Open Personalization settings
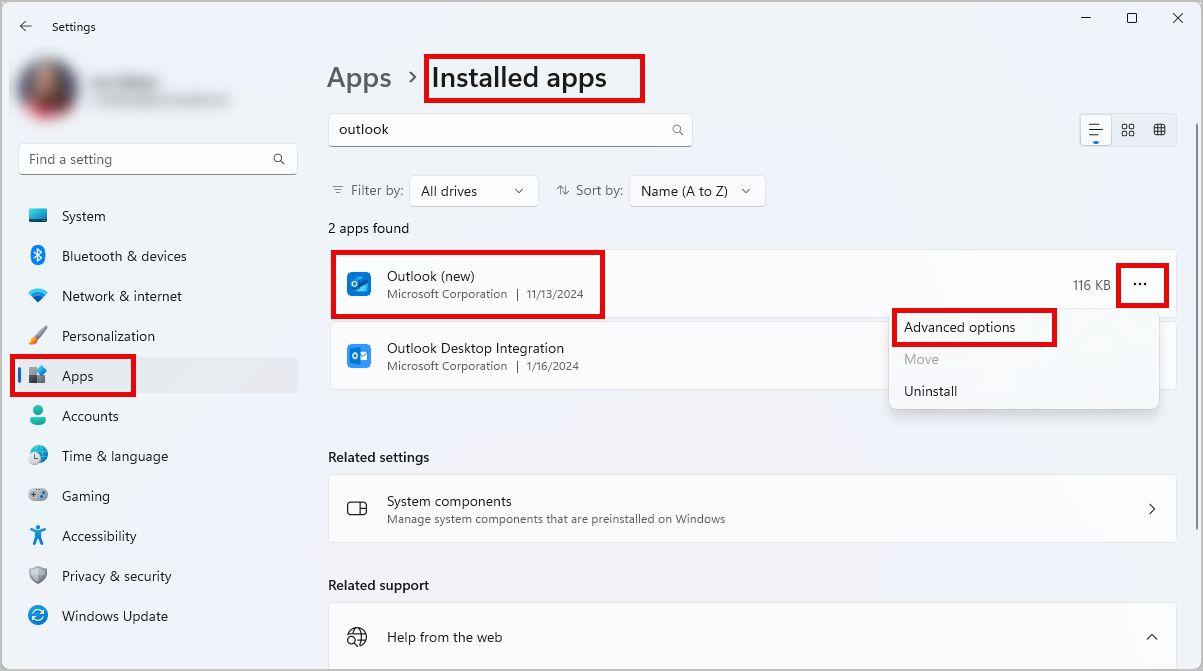This screenshot has height=671, width=1203. tap(158, 336)
